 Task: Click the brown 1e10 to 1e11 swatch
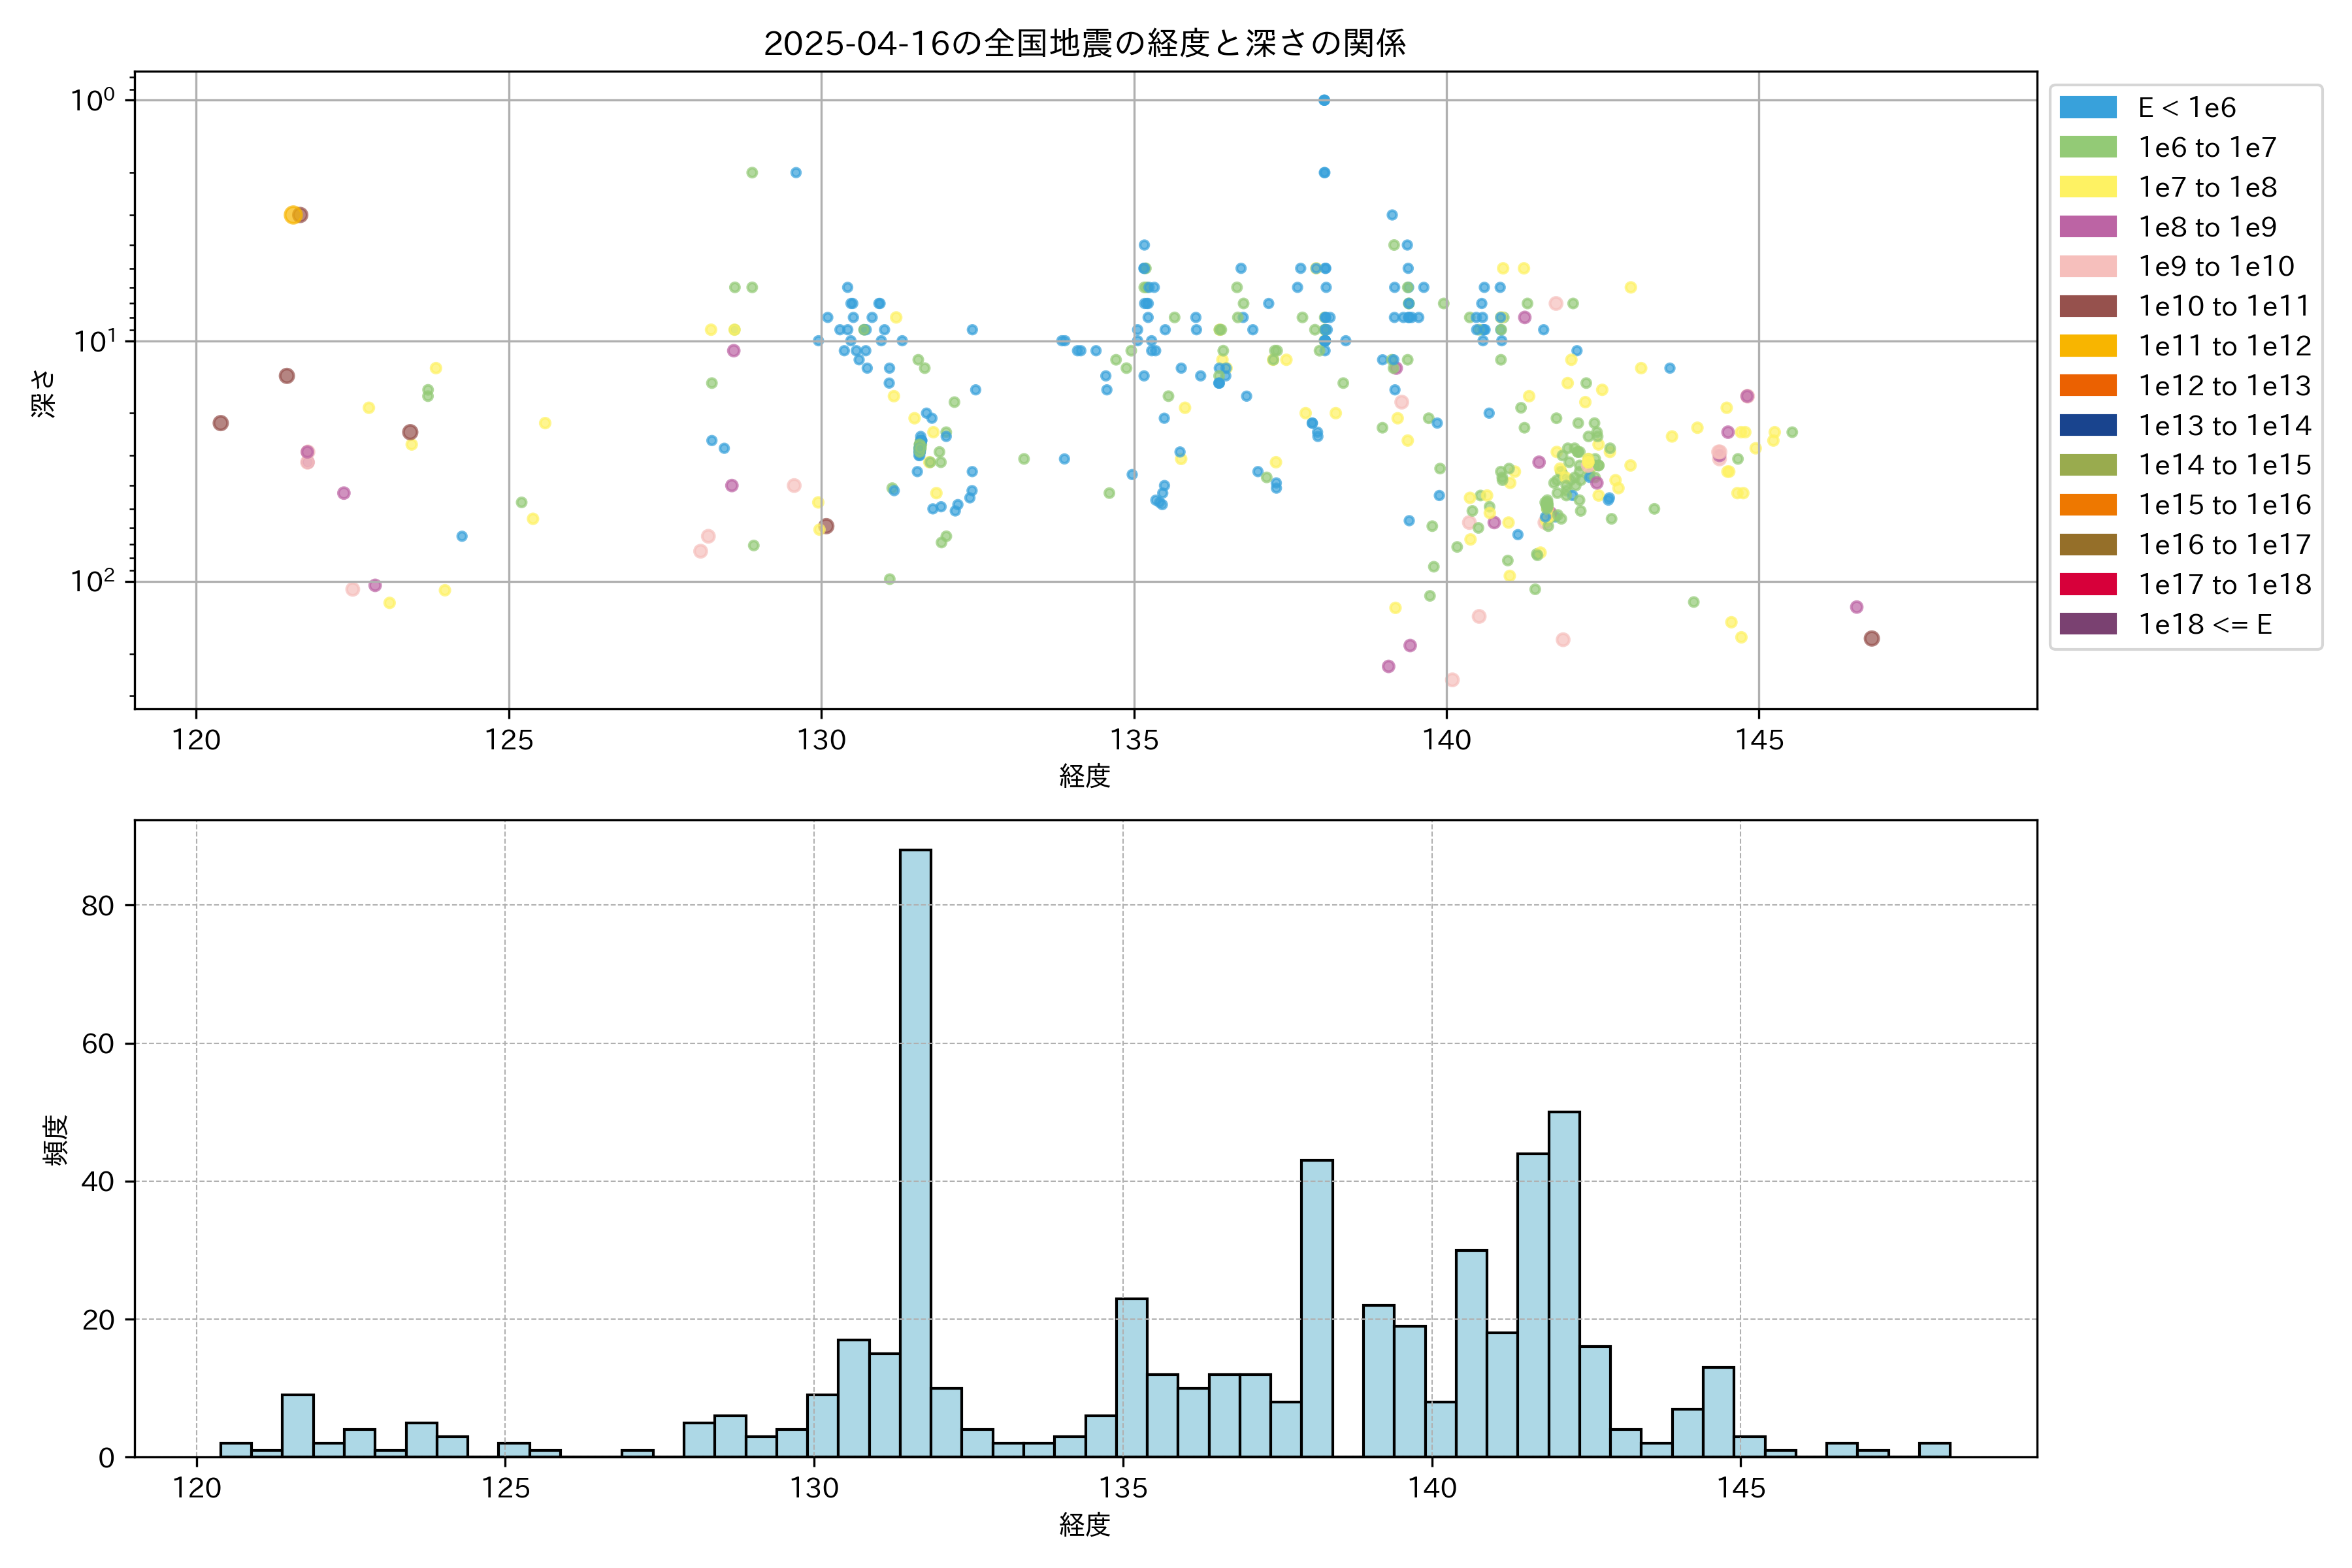click(2088, 306)
